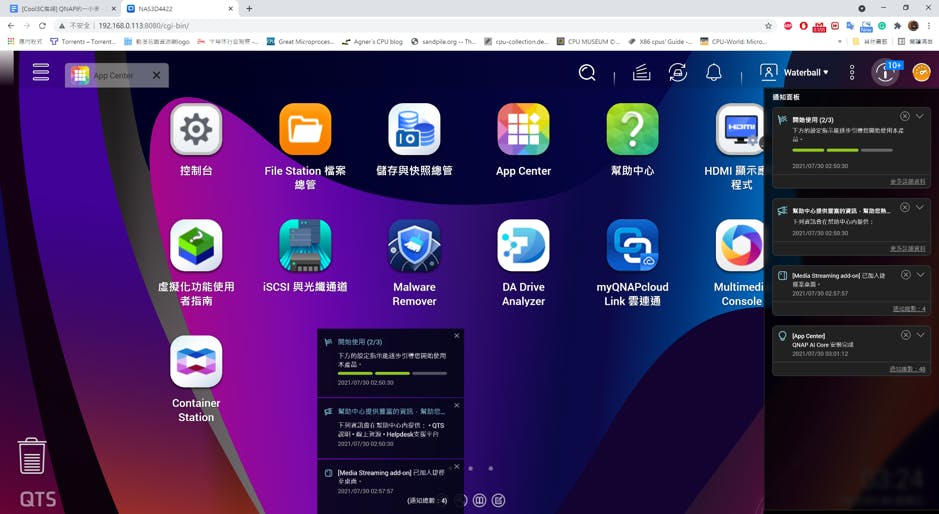Close the 開始使用 (2/3) popup toast
Screen dimensions: 939x514
[456, 336]
